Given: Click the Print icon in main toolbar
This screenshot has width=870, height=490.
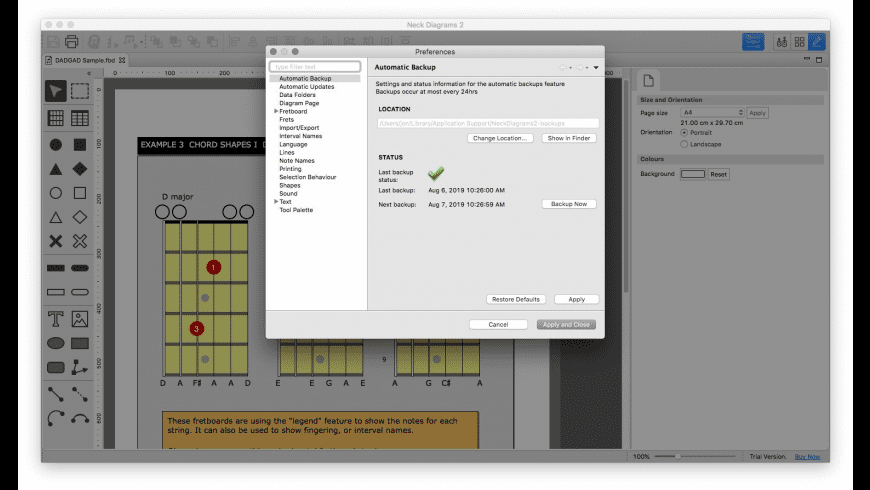Looking at the screenshot, I should [x=72, y=42].
